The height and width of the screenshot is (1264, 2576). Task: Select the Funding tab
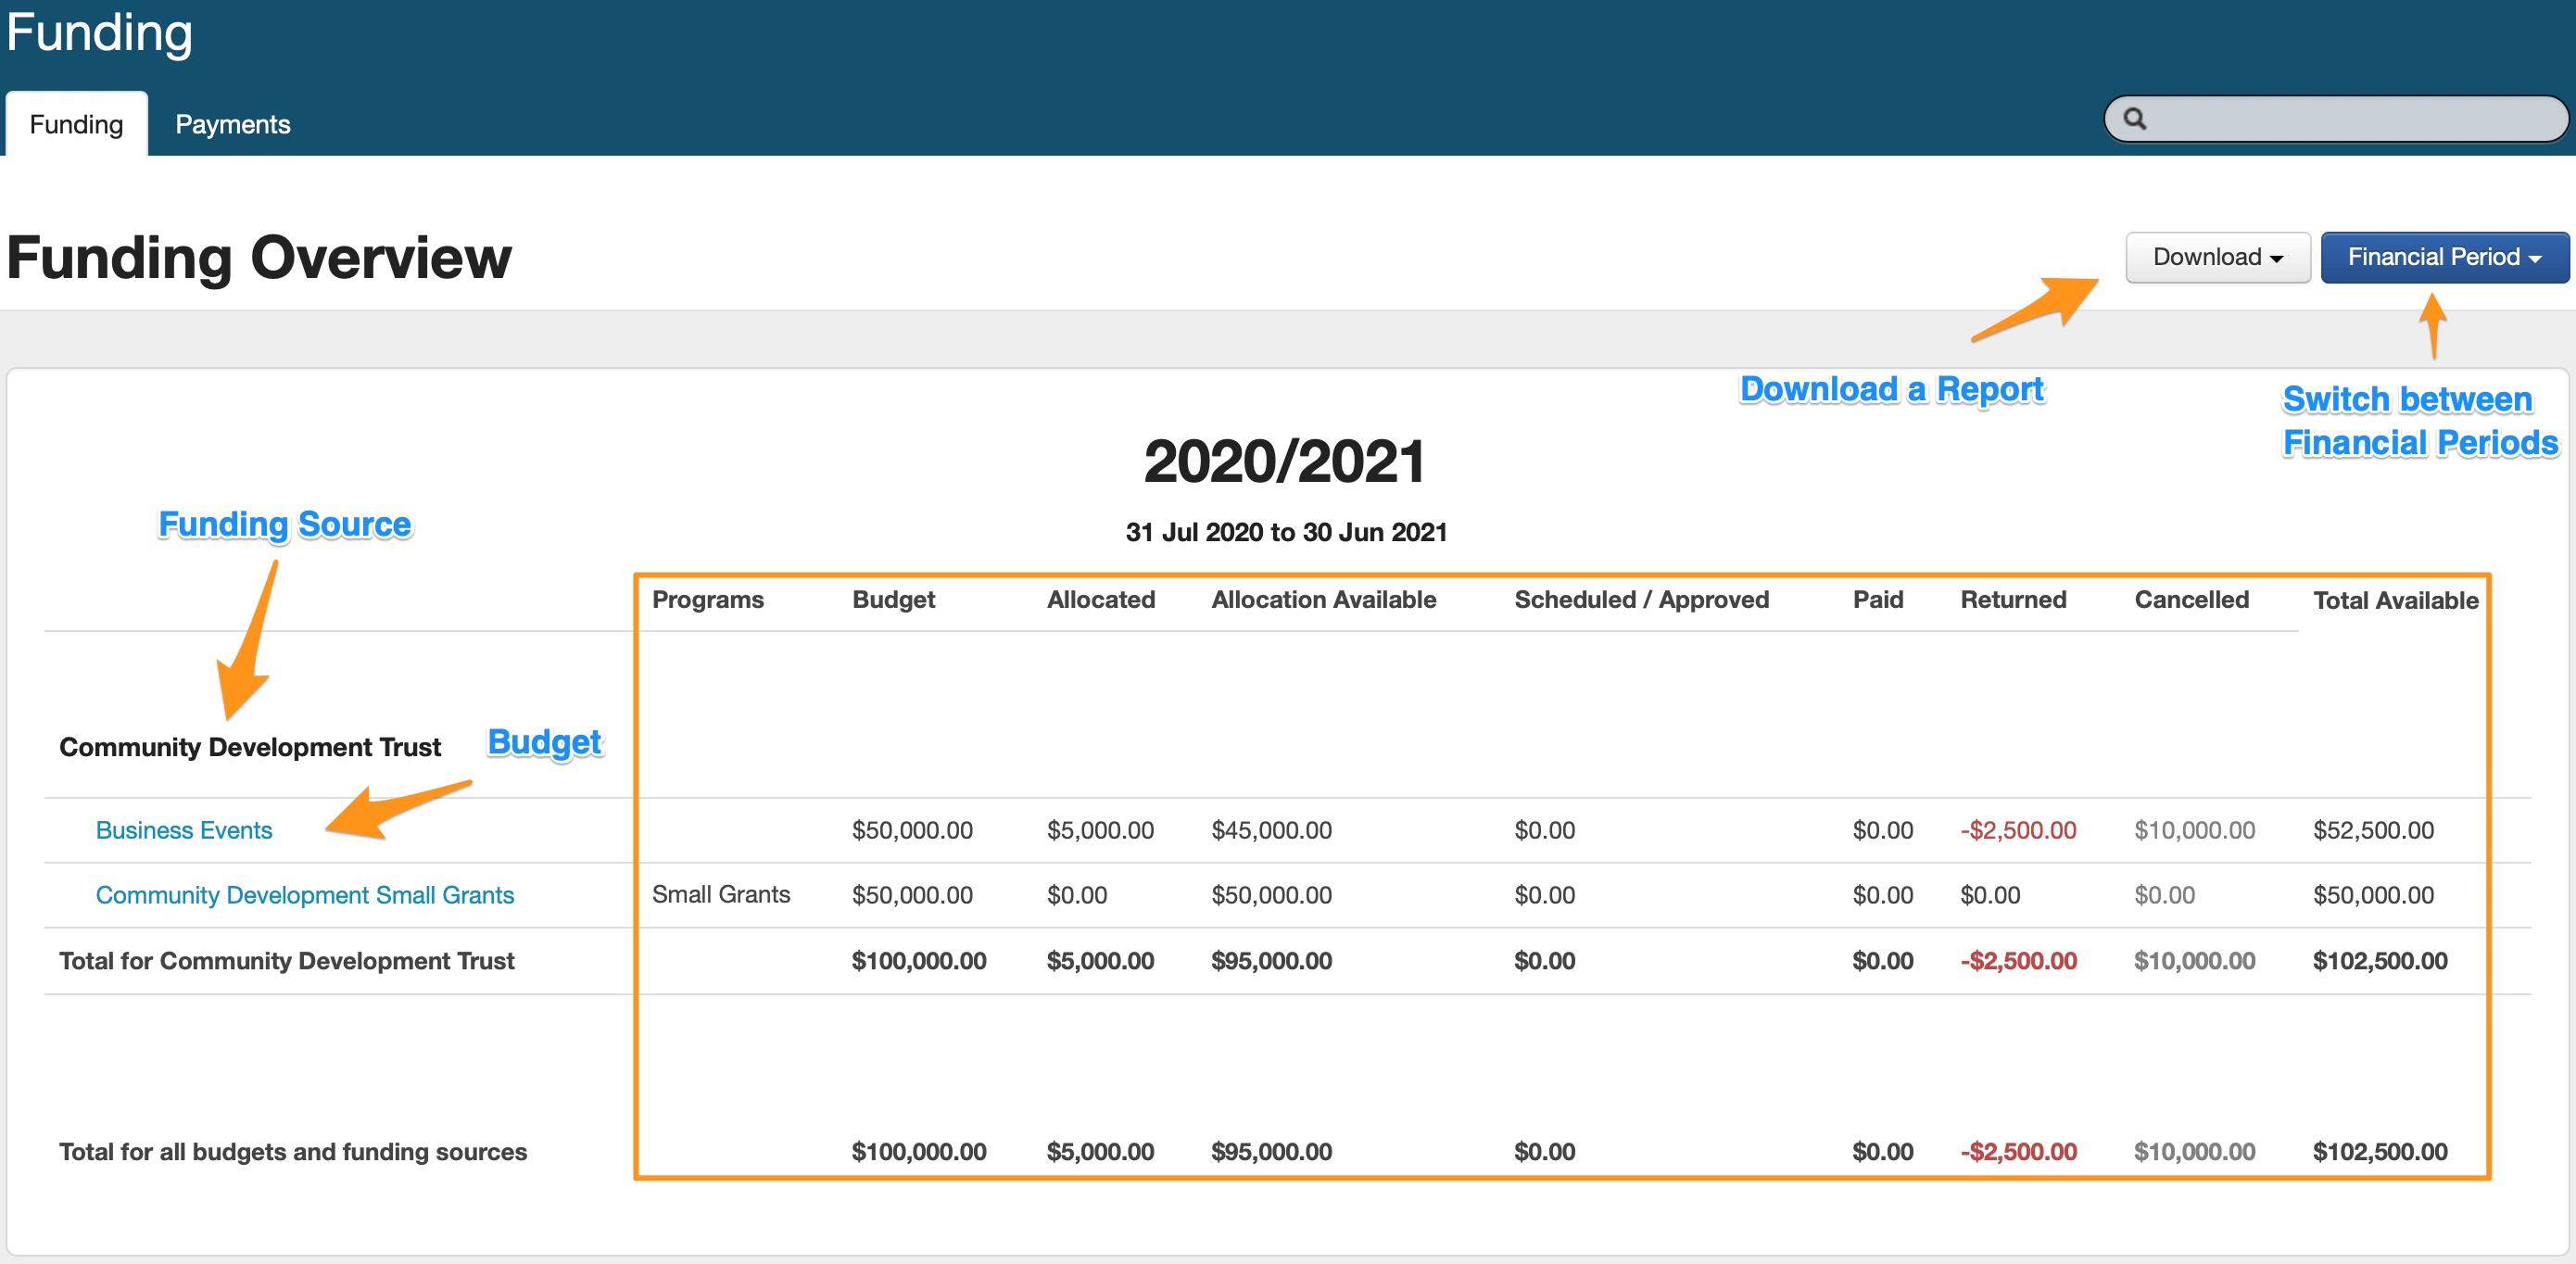tap(76, 124)
